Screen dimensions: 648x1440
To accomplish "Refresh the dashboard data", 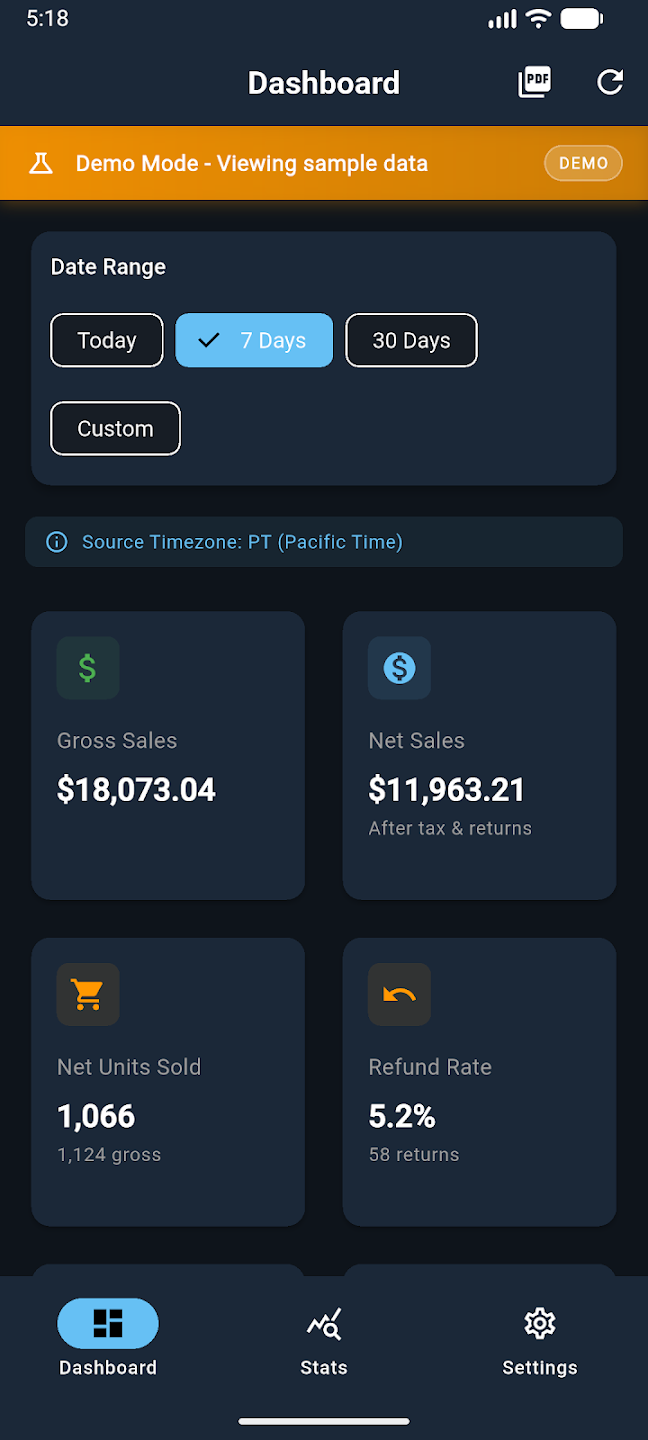I will [x=610, y=83].
